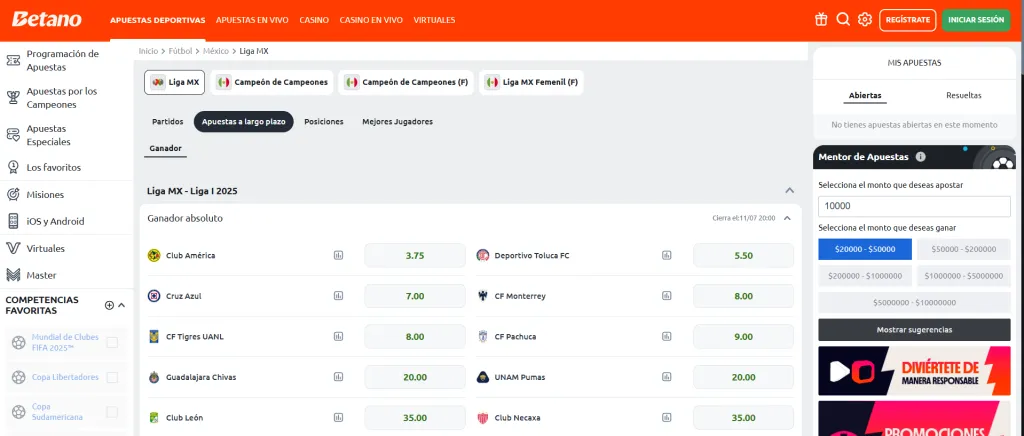Add favorite competition with plus icon
The width and height of the screenshot is (1024, 436).
109,305
